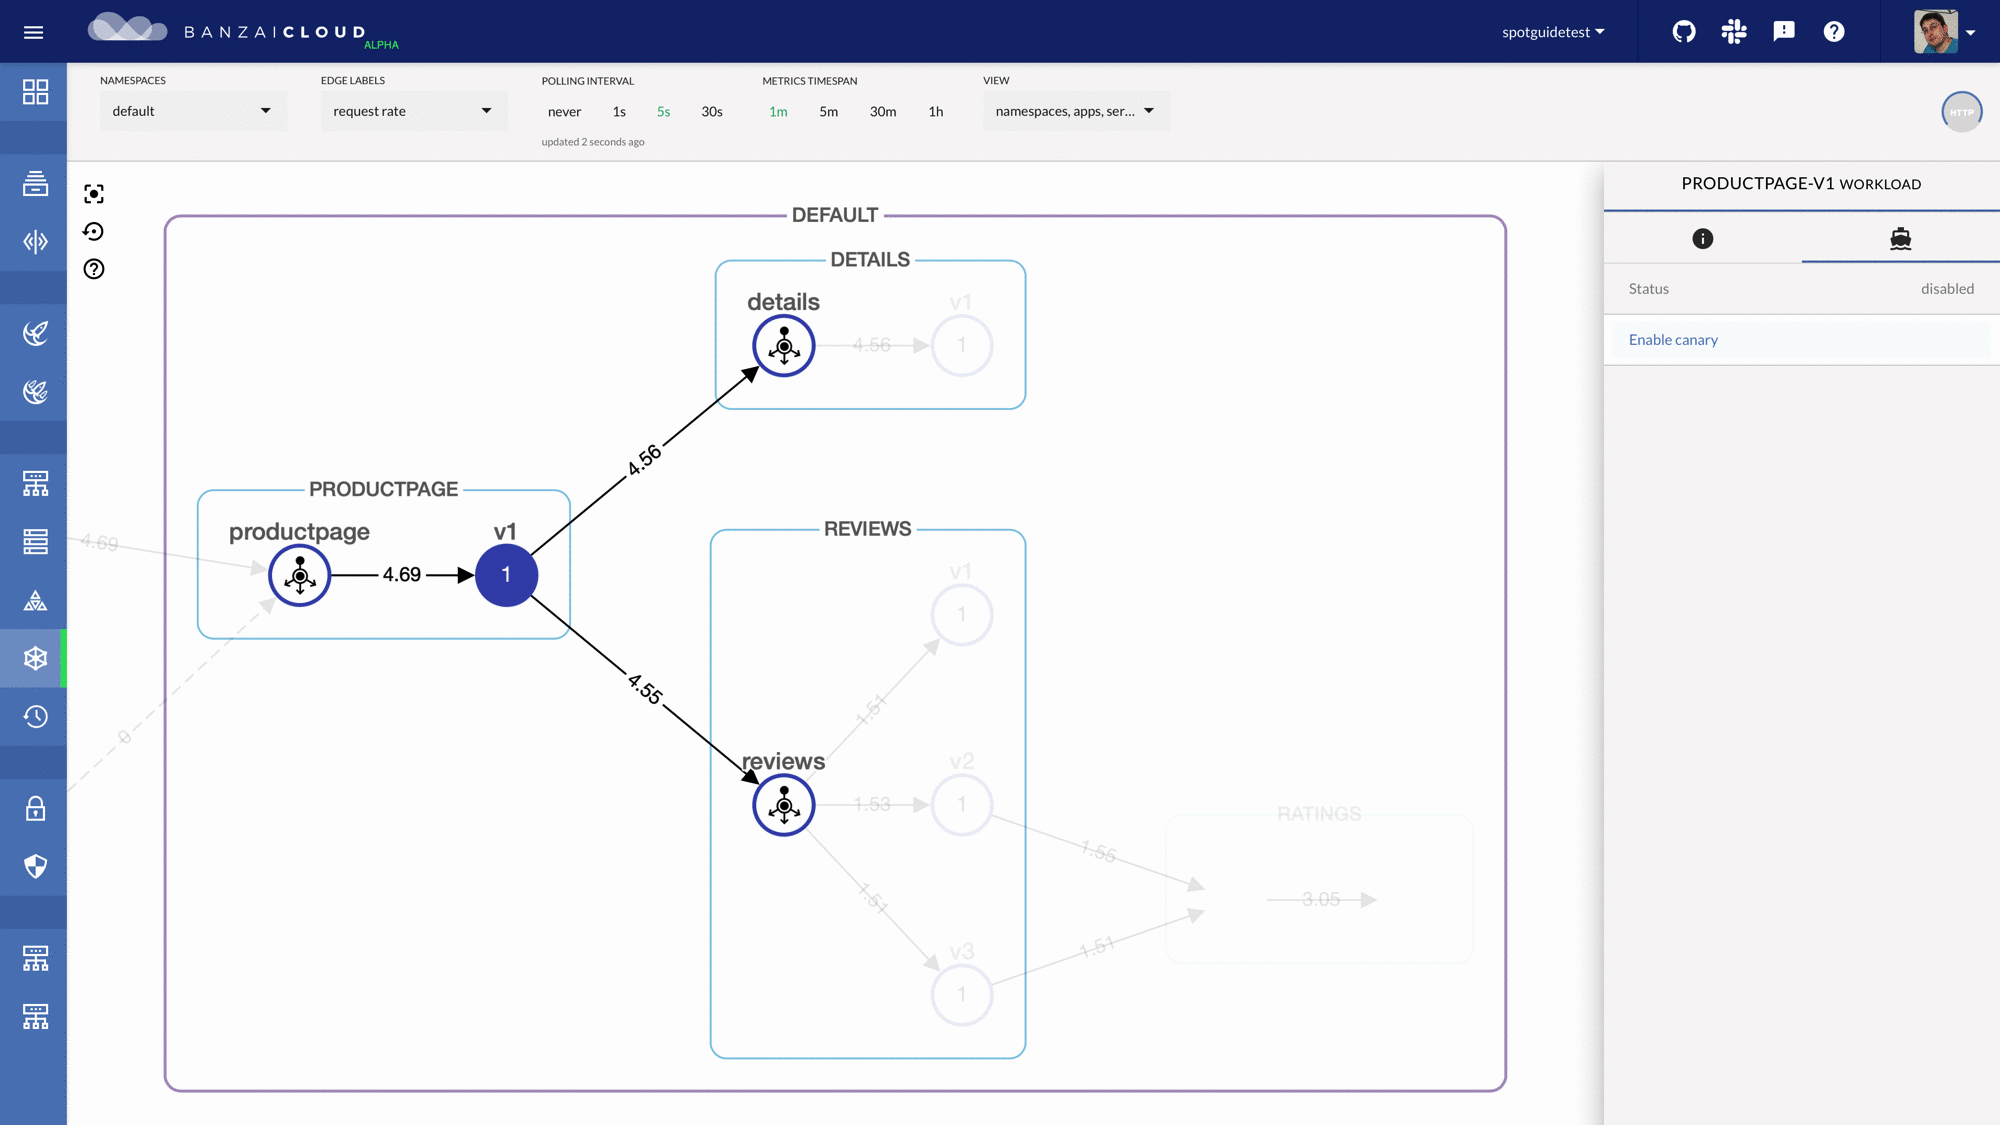This screenshot has height=1125, width=2000.
Task: Open the code brackets sidebar icon
Action: (x=35, y=241)
